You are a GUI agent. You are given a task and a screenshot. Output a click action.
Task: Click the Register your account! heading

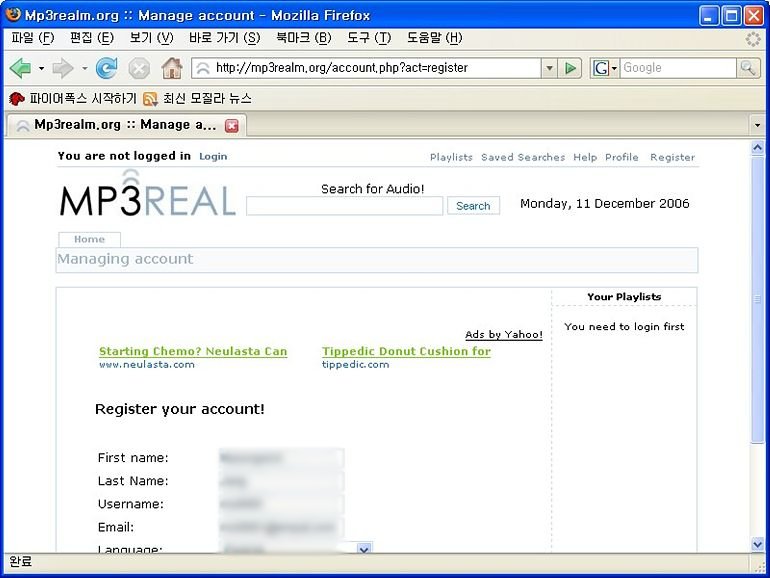point(180,409)
